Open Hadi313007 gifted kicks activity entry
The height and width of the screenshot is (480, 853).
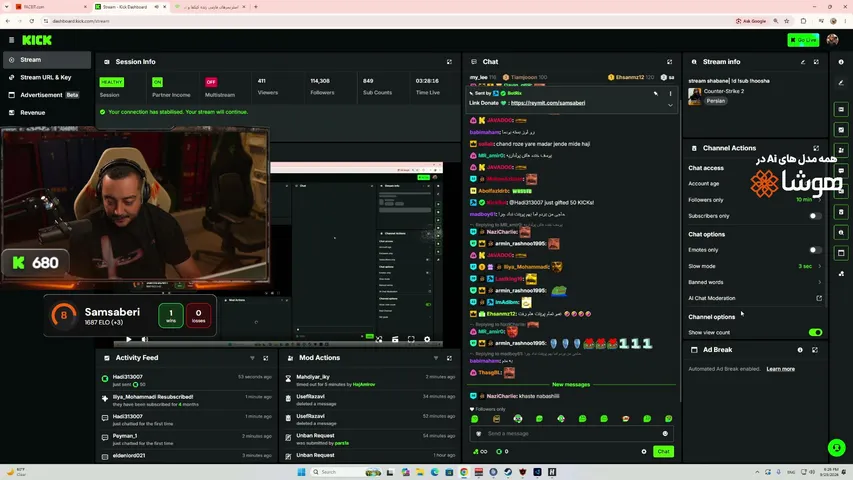(186, 380)
